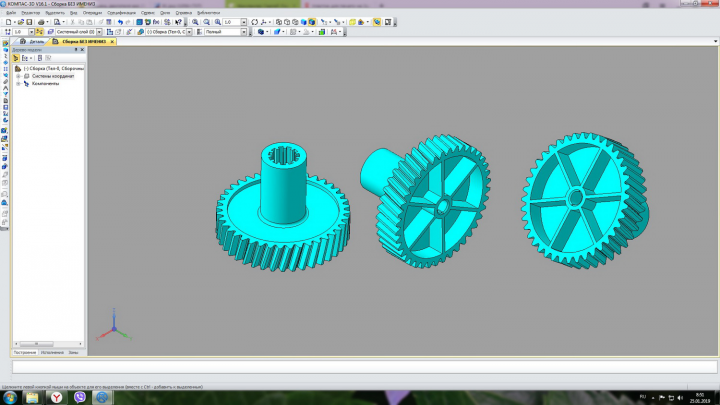Viewport: 720px width, 405px height.
Task: Toggle the highlighted button near the toolbar end
Action: (x=377, y=22)
